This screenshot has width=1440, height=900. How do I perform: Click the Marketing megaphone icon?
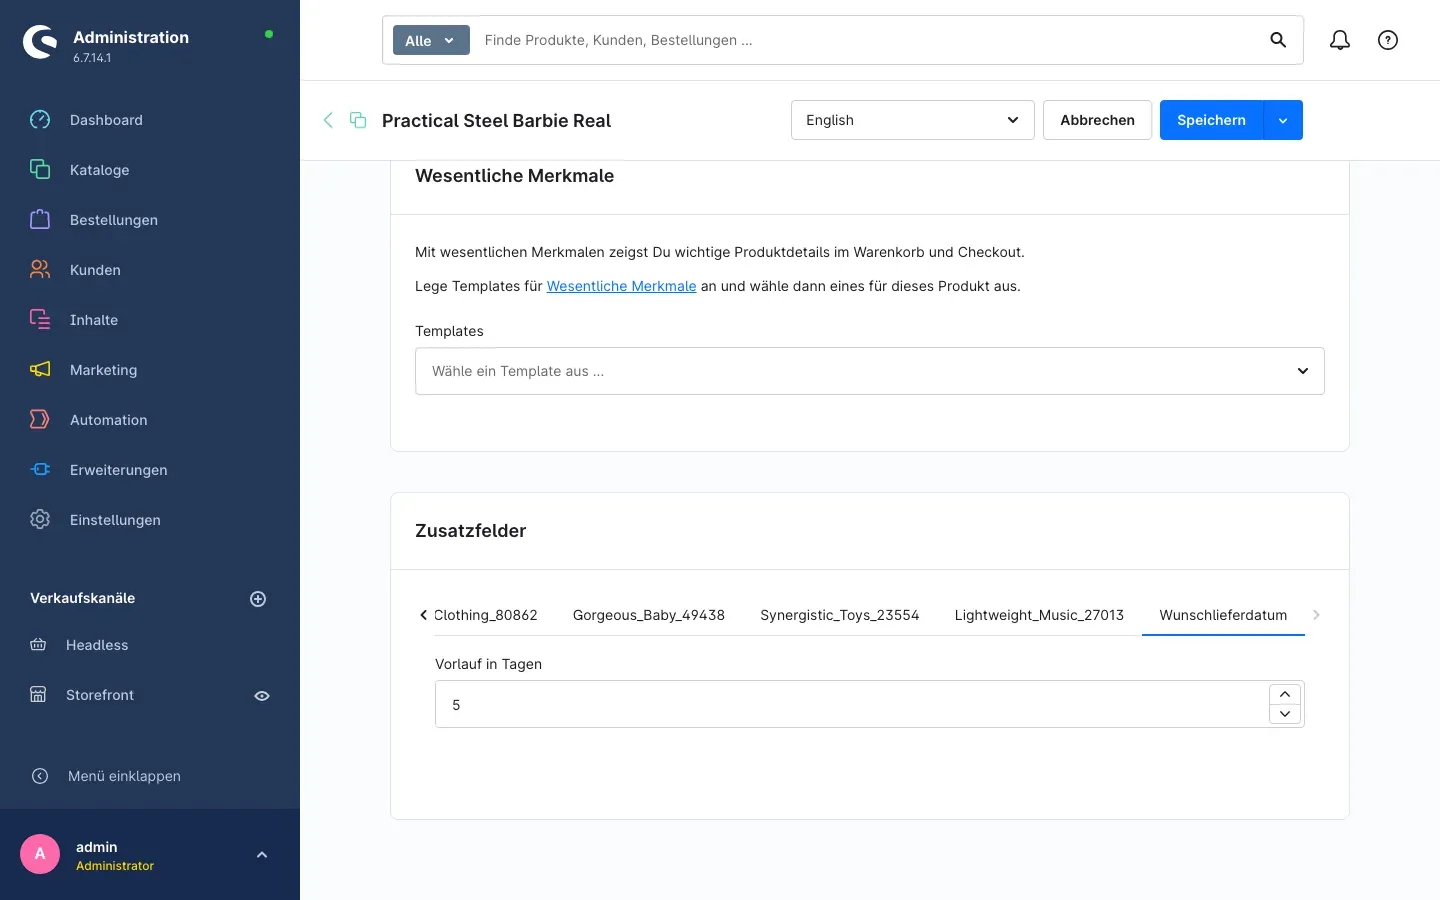[40, 370]
